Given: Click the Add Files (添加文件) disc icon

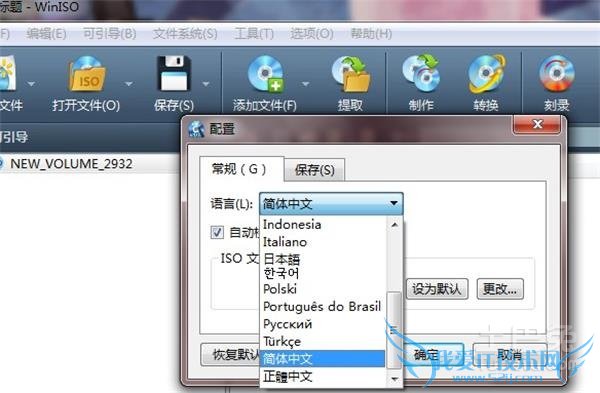Looking at the screenshot, I should click(266, 74).
